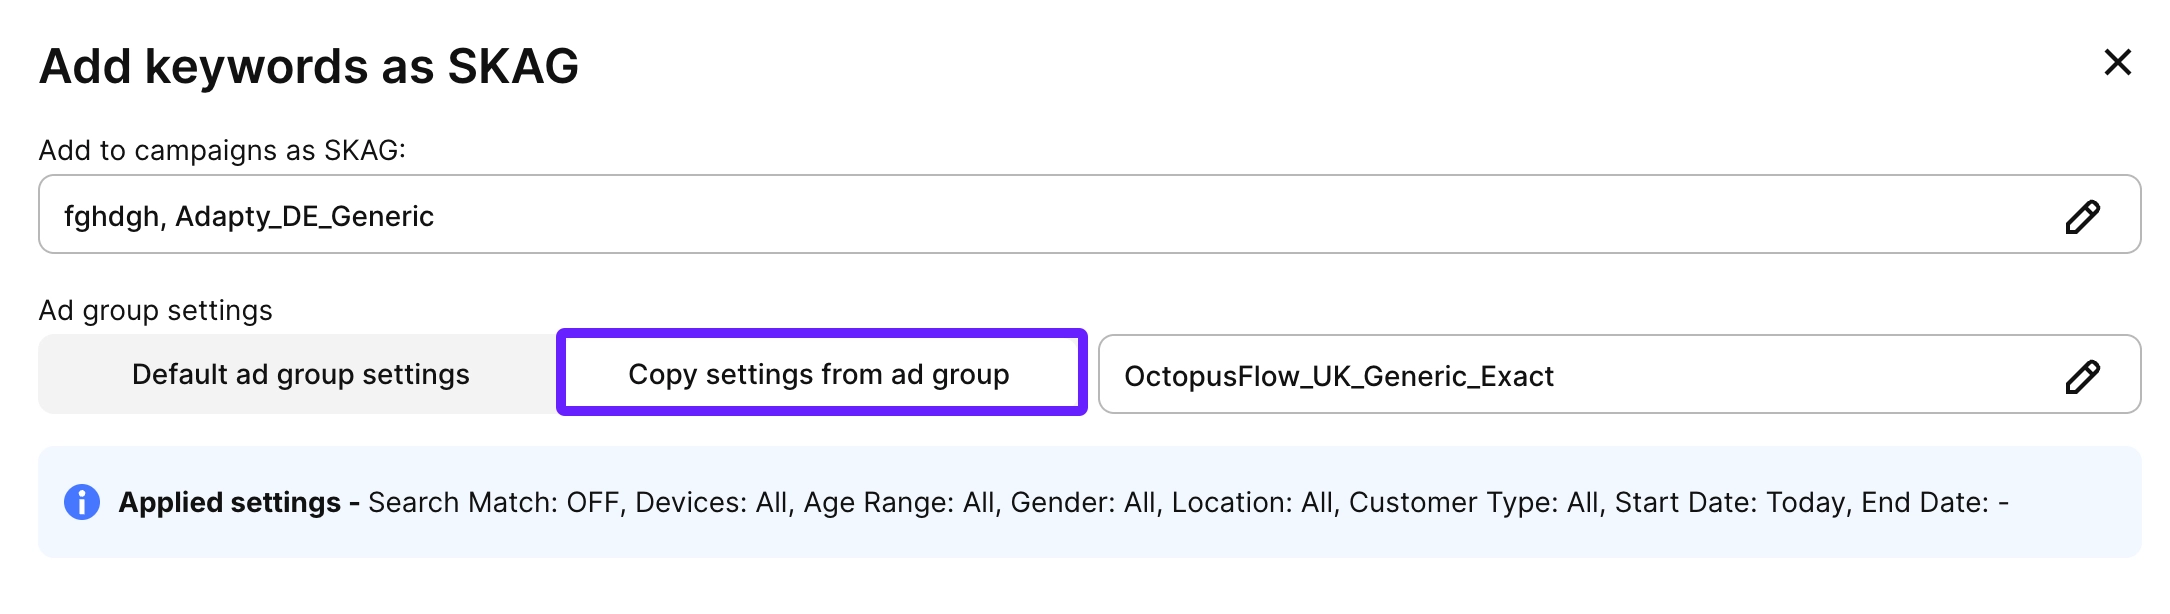
Task: Click the 'Add to campaigns as SKAG:' label
Action: (x=222, y=150)
